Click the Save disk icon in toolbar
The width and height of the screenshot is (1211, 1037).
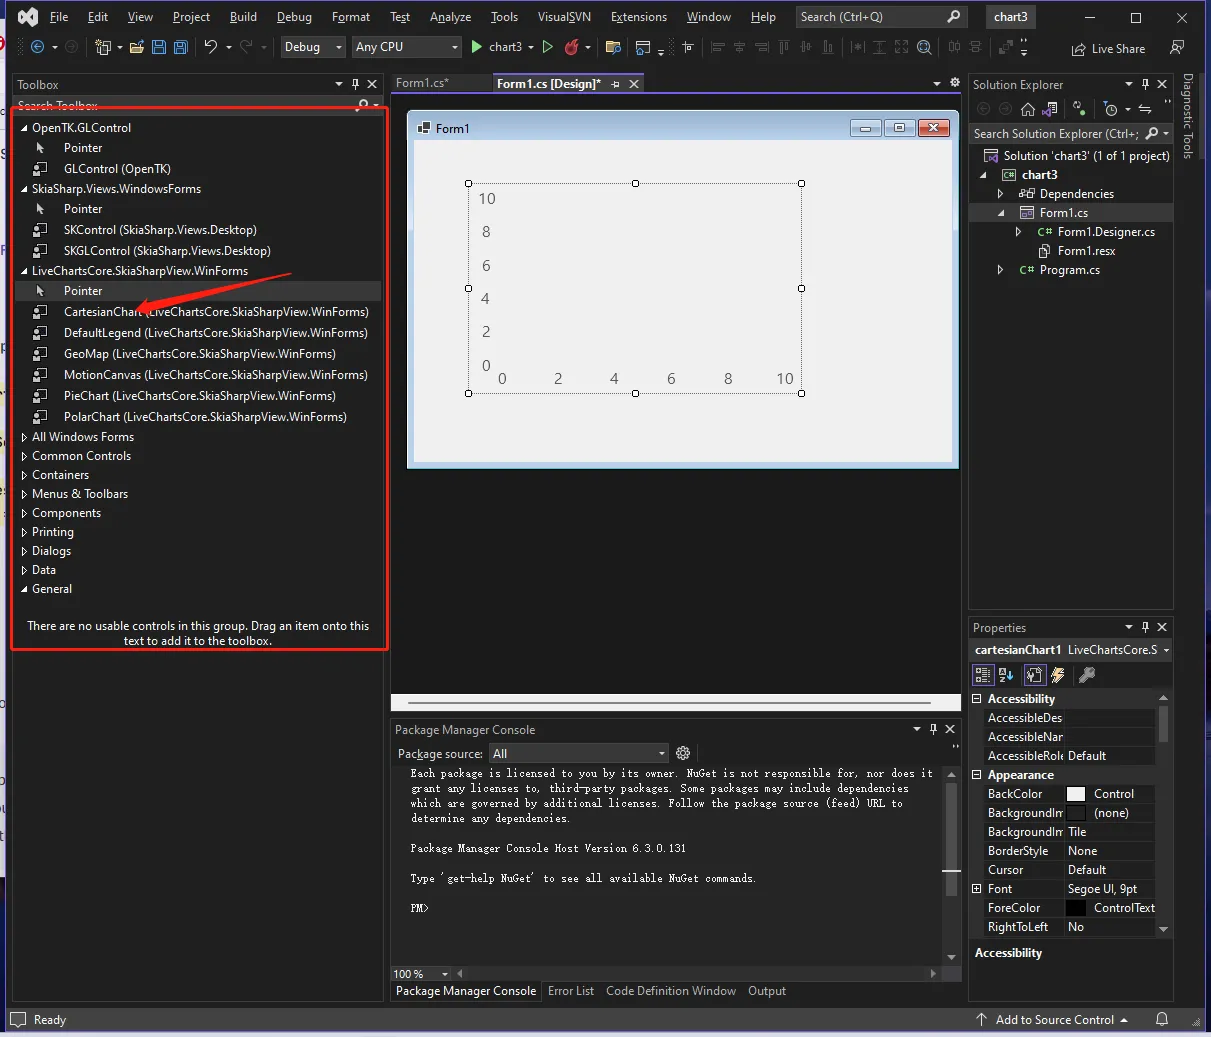[x=159, y=47]
